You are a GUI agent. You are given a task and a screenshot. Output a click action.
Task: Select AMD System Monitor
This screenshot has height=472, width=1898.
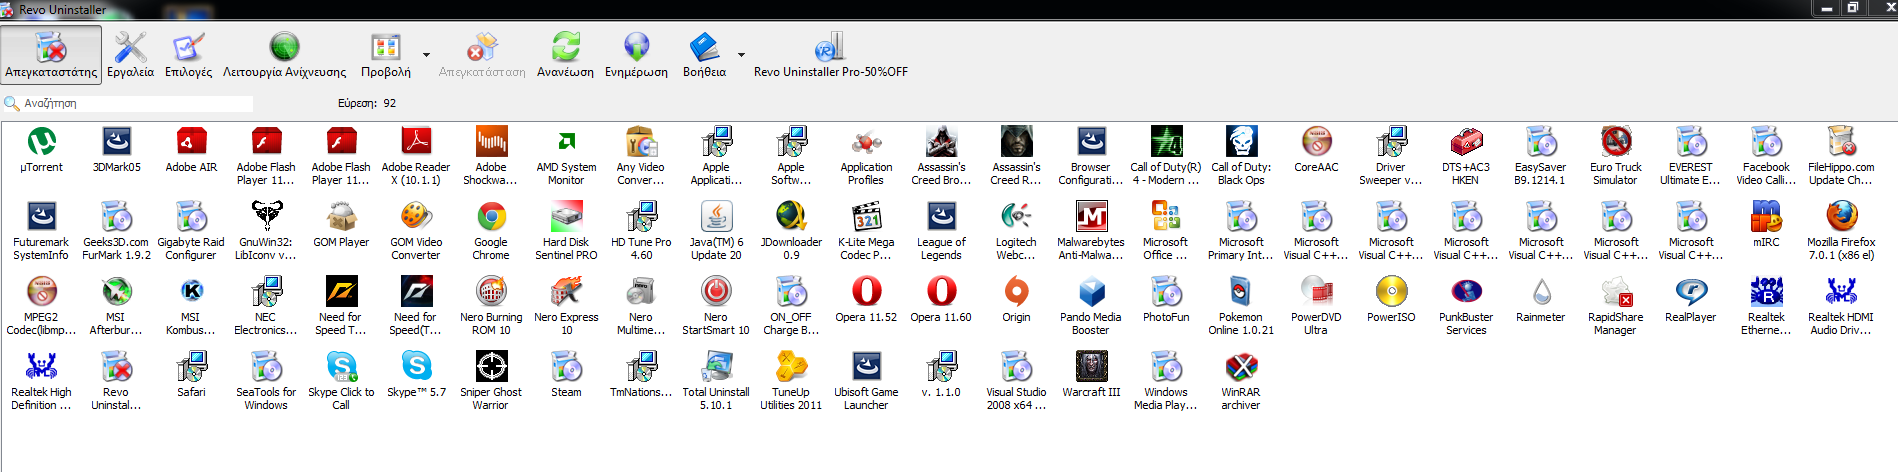coord(566,142)
